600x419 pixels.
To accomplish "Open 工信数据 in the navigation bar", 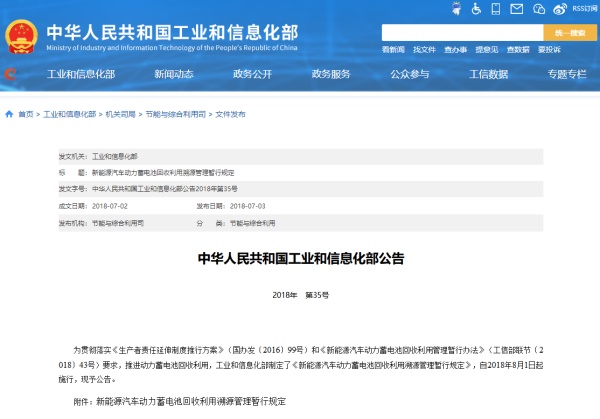I will click(488, 74).
